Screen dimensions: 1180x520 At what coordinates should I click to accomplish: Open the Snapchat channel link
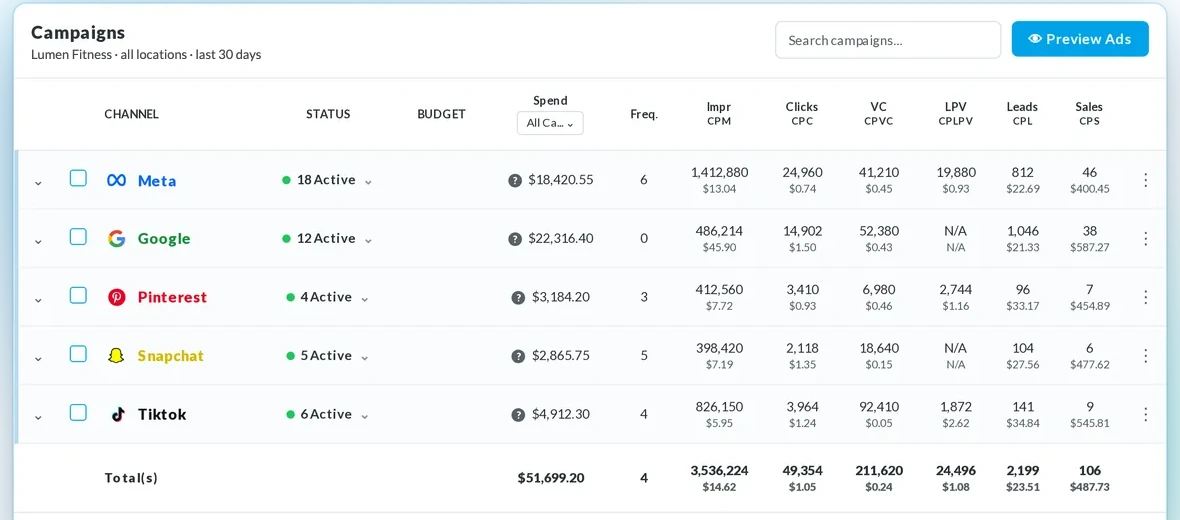click(x=171, y=356)
